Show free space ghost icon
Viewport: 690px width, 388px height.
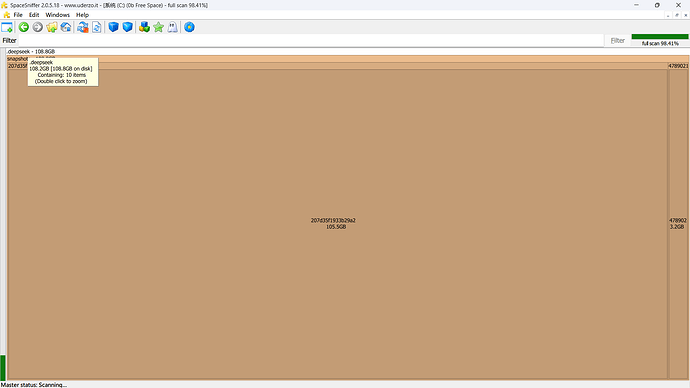(172, 27)
